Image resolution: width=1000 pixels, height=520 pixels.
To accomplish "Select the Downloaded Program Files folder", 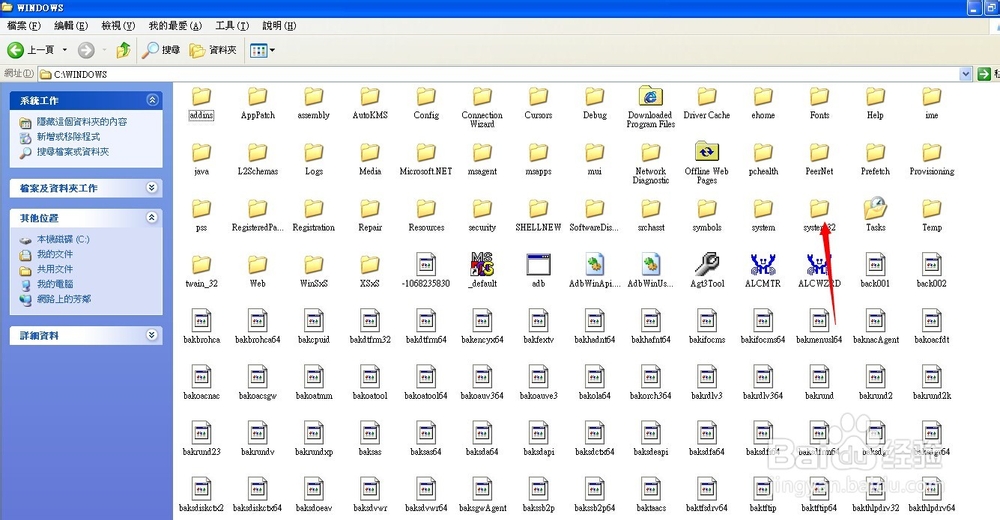I will point(651,107).
